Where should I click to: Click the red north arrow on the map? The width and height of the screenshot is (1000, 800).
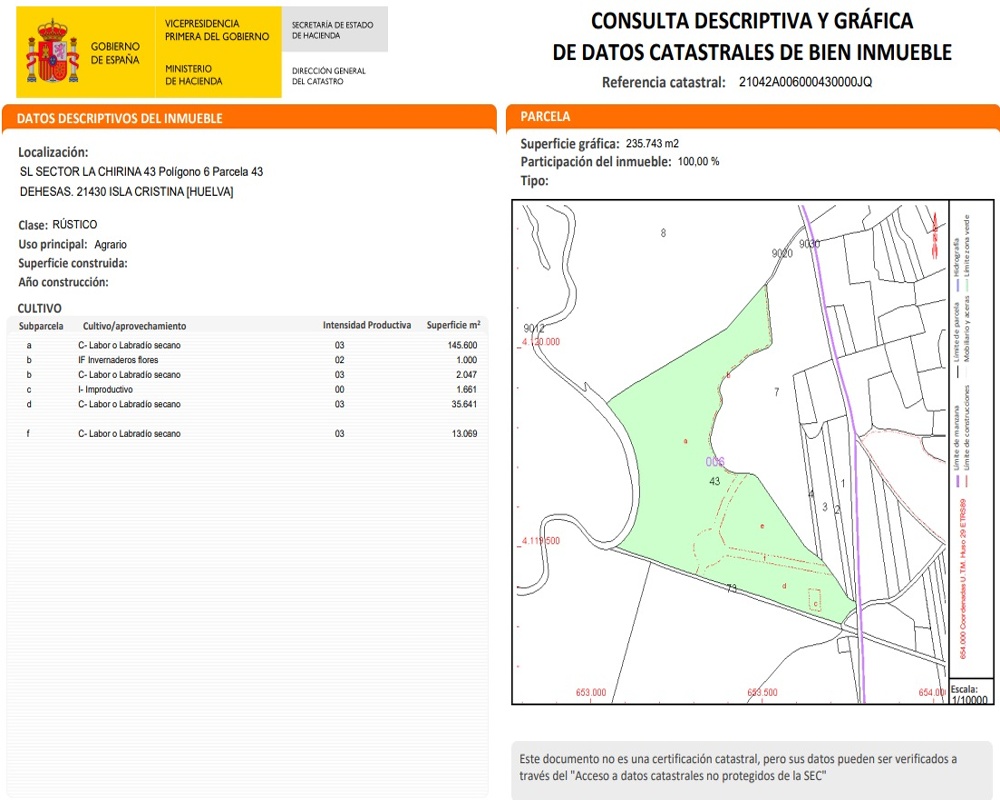coord(936,234)
